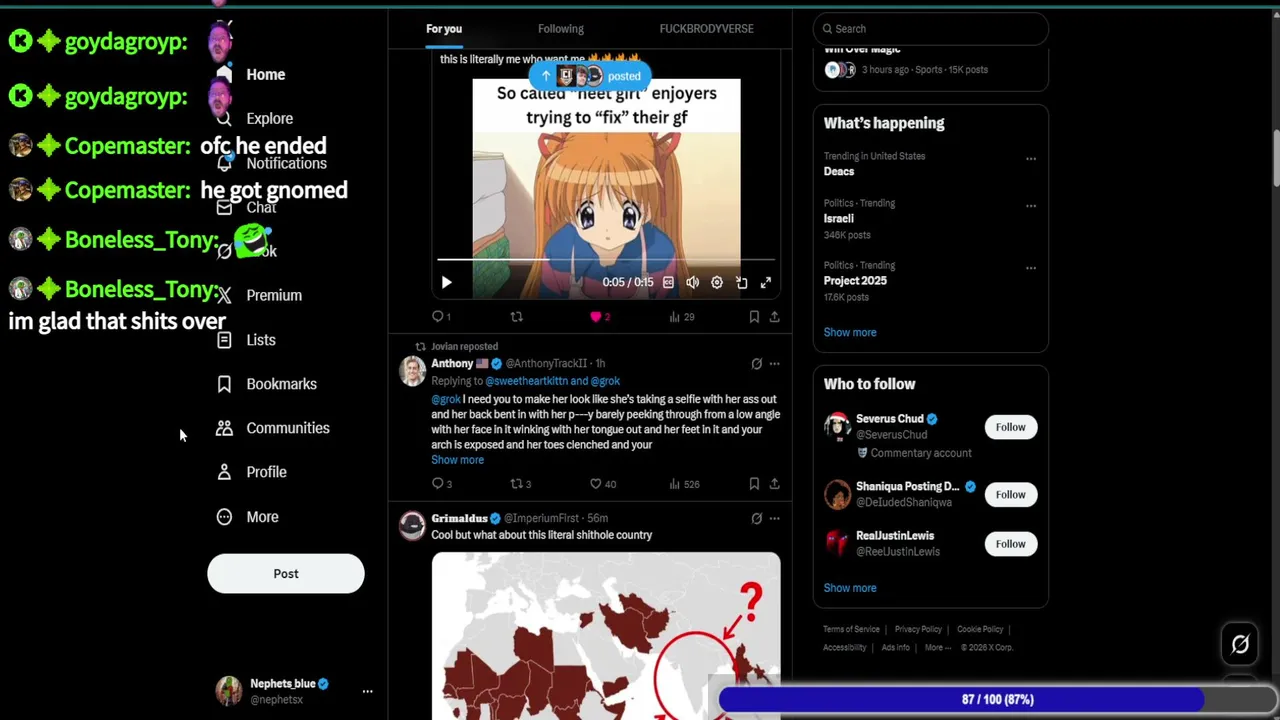The height and width of the screenshot is (720, 1280).
Task: Show more under What's happening
Action: [x=849, y=332]
